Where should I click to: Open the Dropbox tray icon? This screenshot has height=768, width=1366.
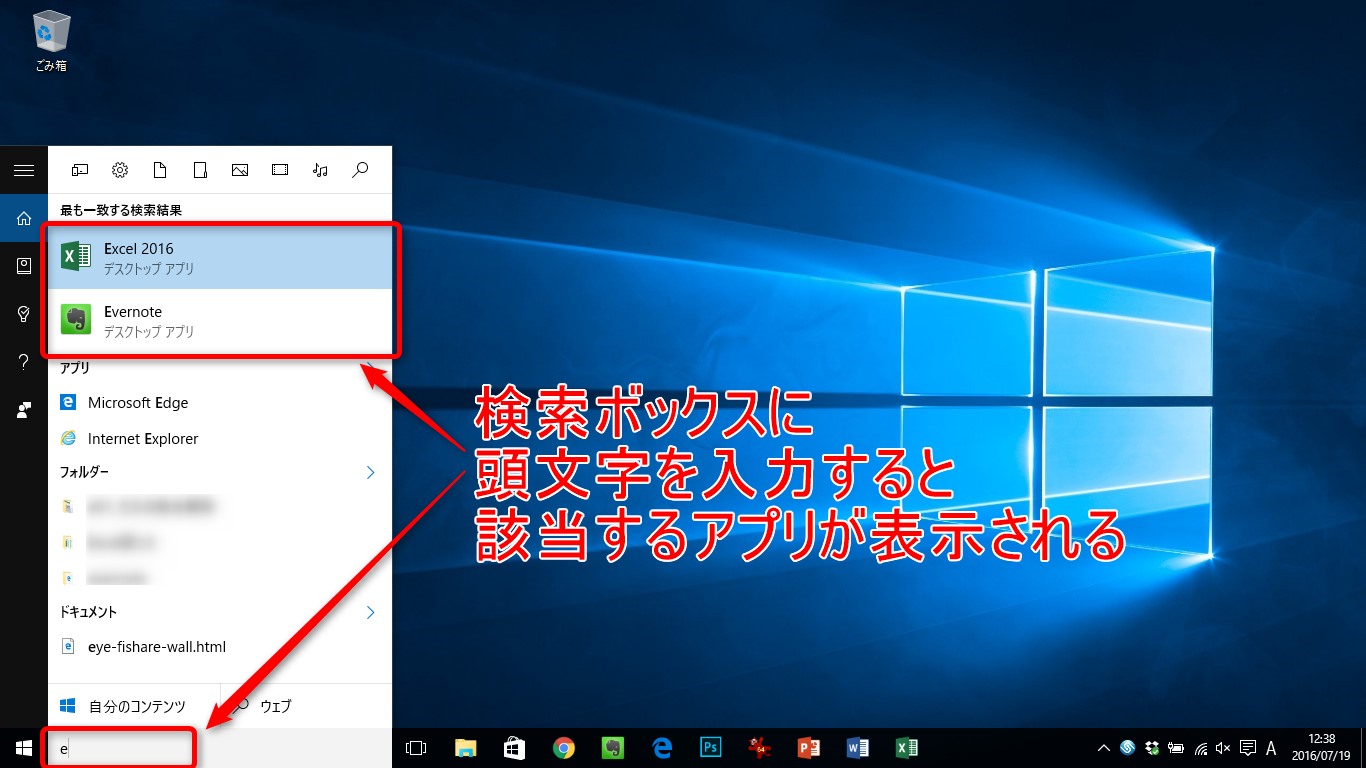(x=1152, y=748)
